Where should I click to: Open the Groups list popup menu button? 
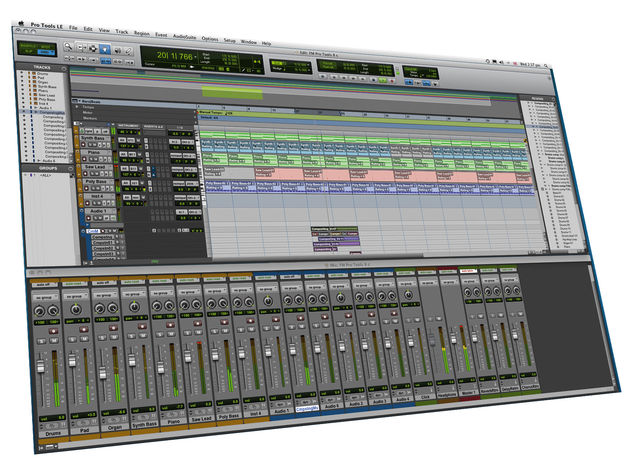(71, 169)
